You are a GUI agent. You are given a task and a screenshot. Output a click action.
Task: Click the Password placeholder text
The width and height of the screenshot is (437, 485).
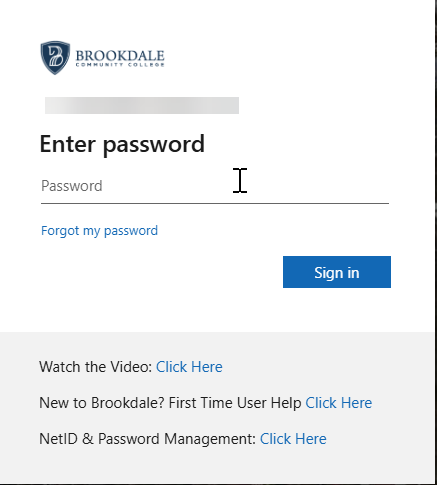72,186
